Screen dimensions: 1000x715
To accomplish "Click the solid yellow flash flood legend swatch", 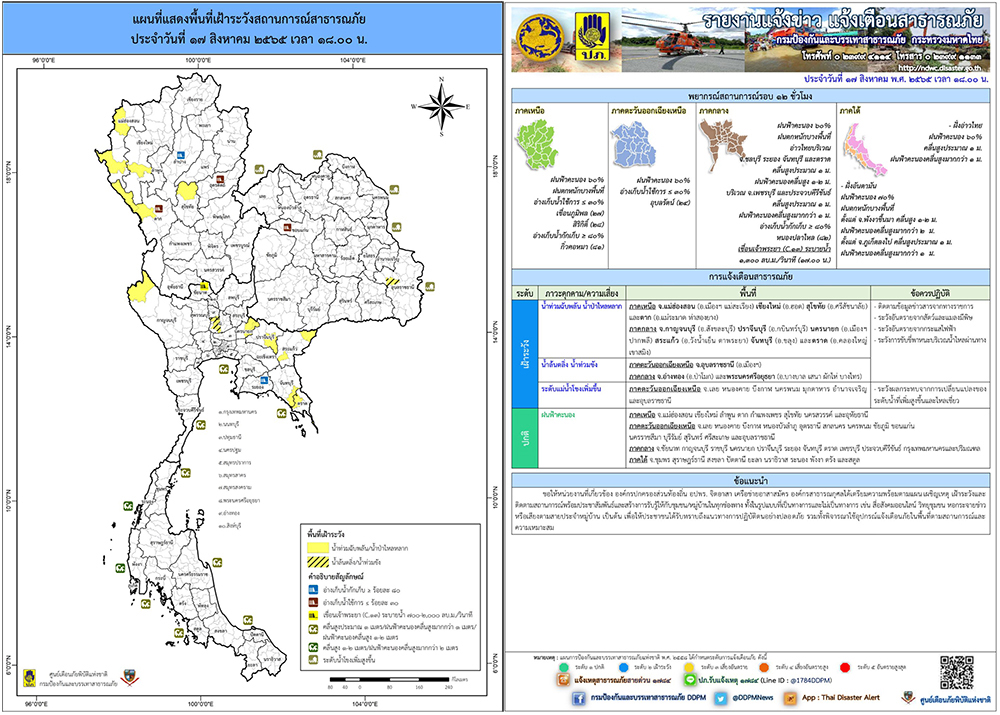I will point(318,548).
